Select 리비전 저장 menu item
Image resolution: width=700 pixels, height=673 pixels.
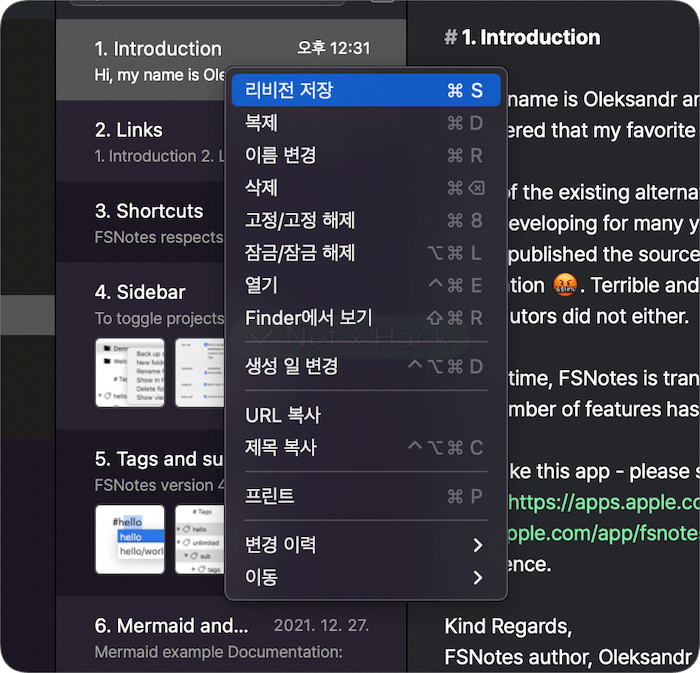tap(366, 90)
